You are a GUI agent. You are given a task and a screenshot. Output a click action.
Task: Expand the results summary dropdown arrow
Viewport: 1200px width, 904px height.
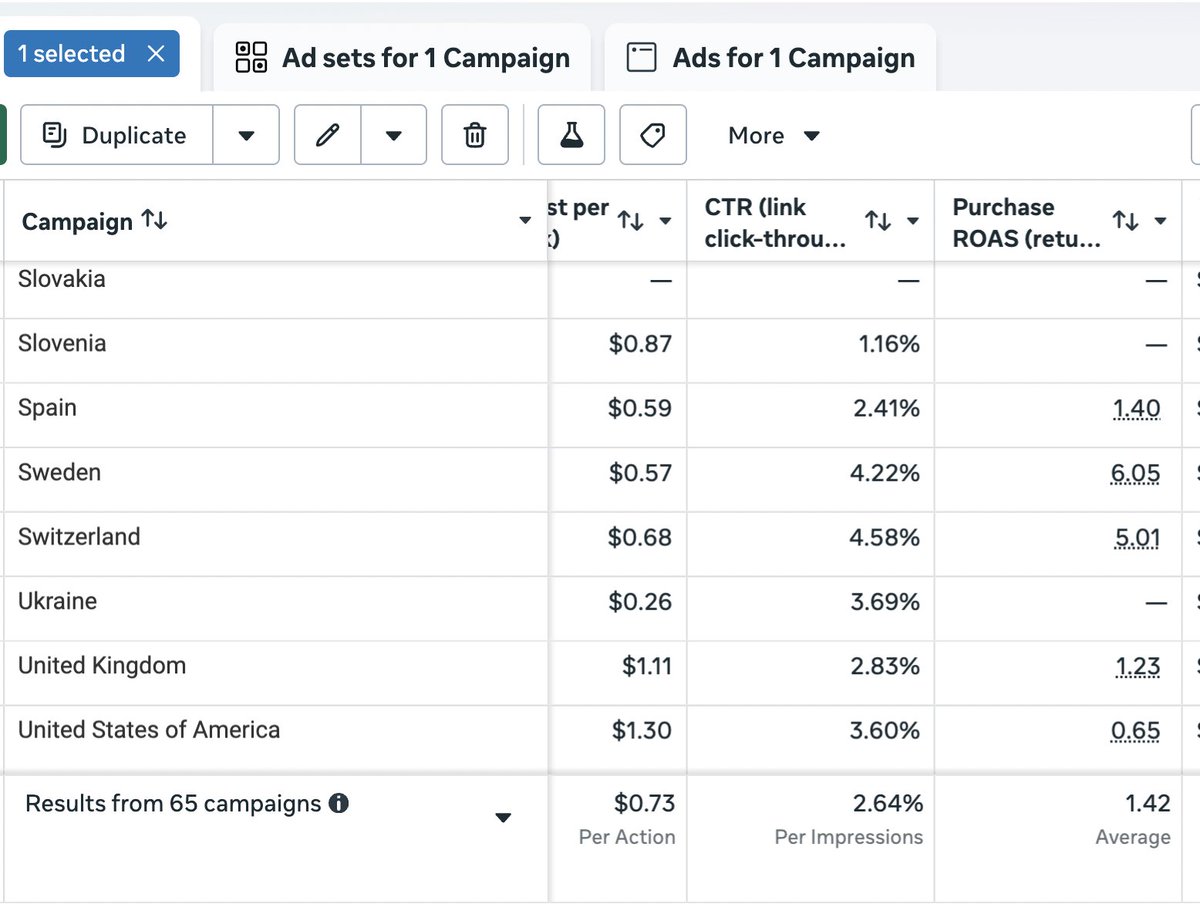[x=503, y=818]
